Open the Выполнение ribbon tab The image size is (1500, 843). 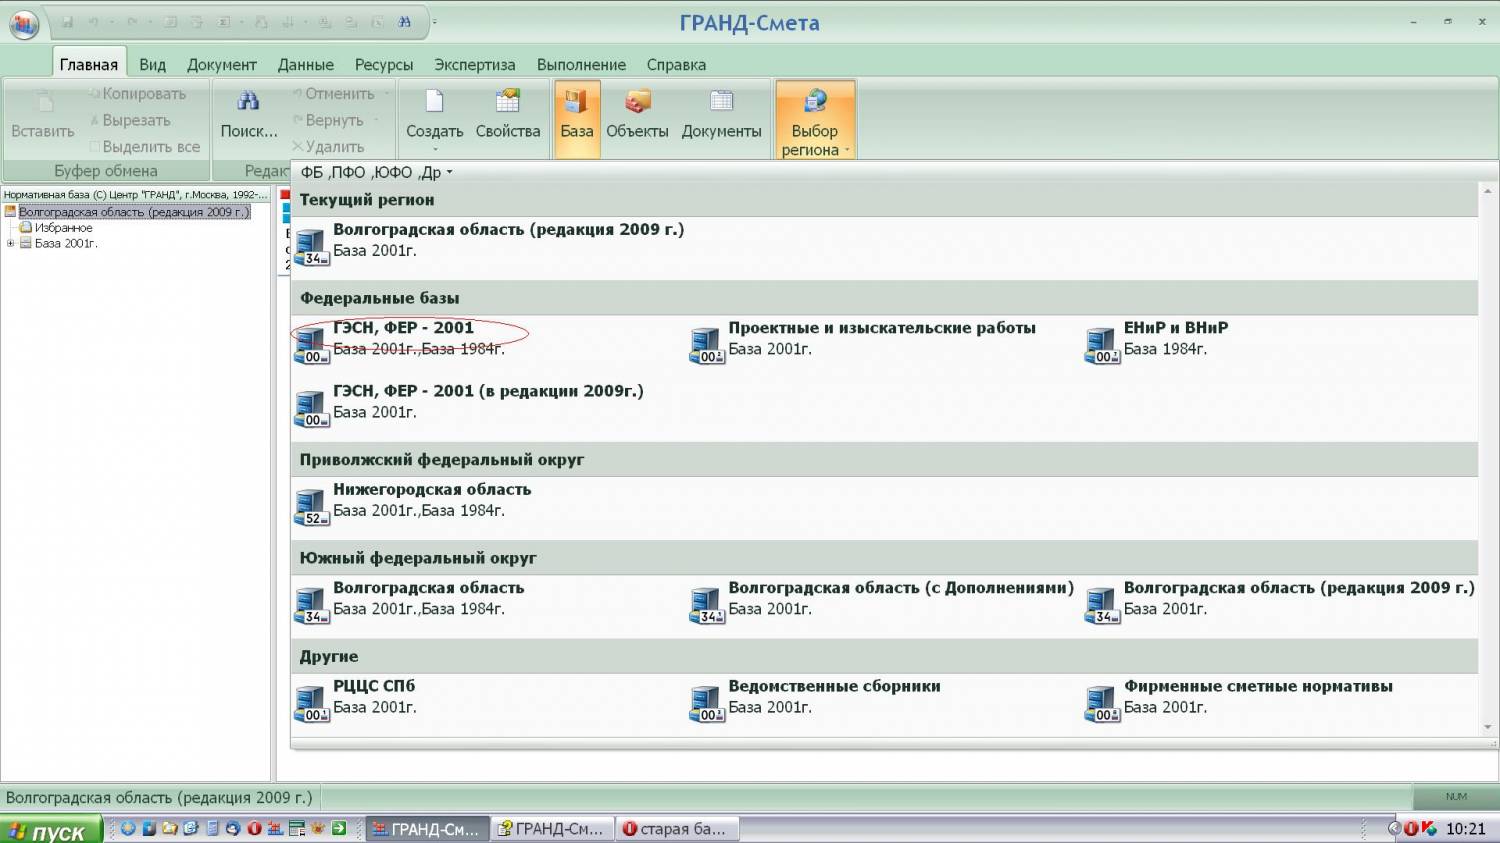(581, 64)
